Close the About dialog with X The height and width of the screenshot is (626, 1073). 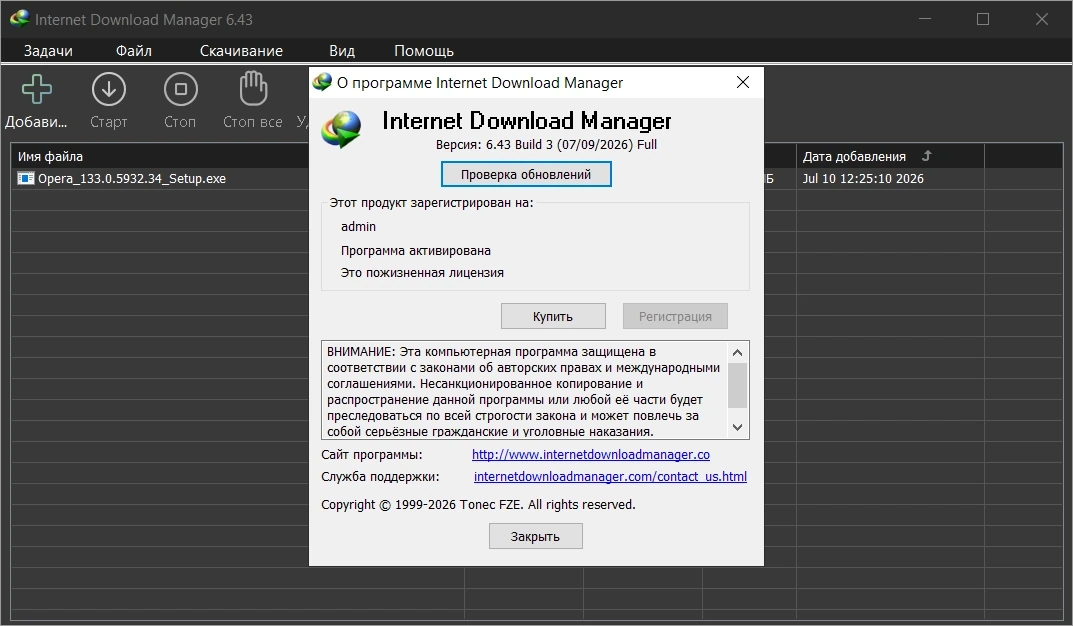tap(742, 83)
